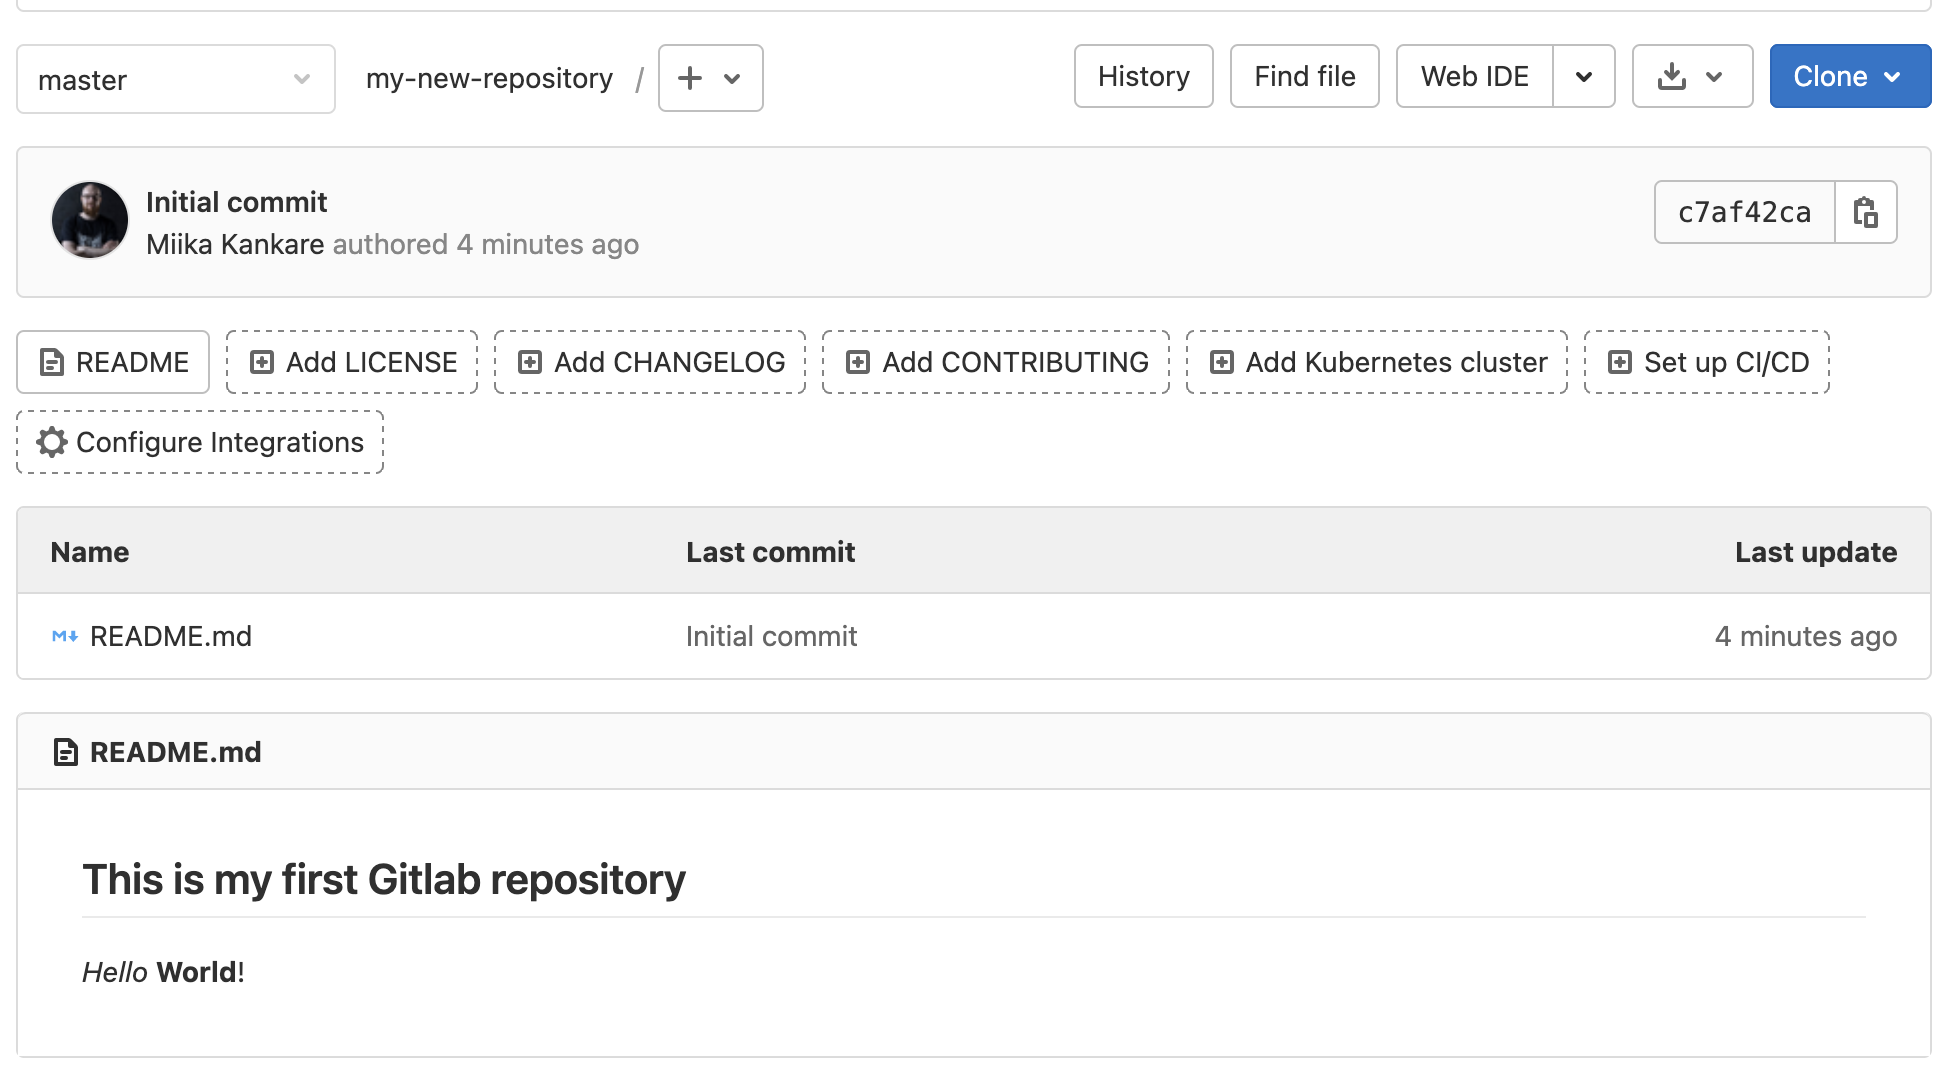The image size is (1948, 1074).
Task: Click the Configure Integrations gear icon
Action: (52, 442)
